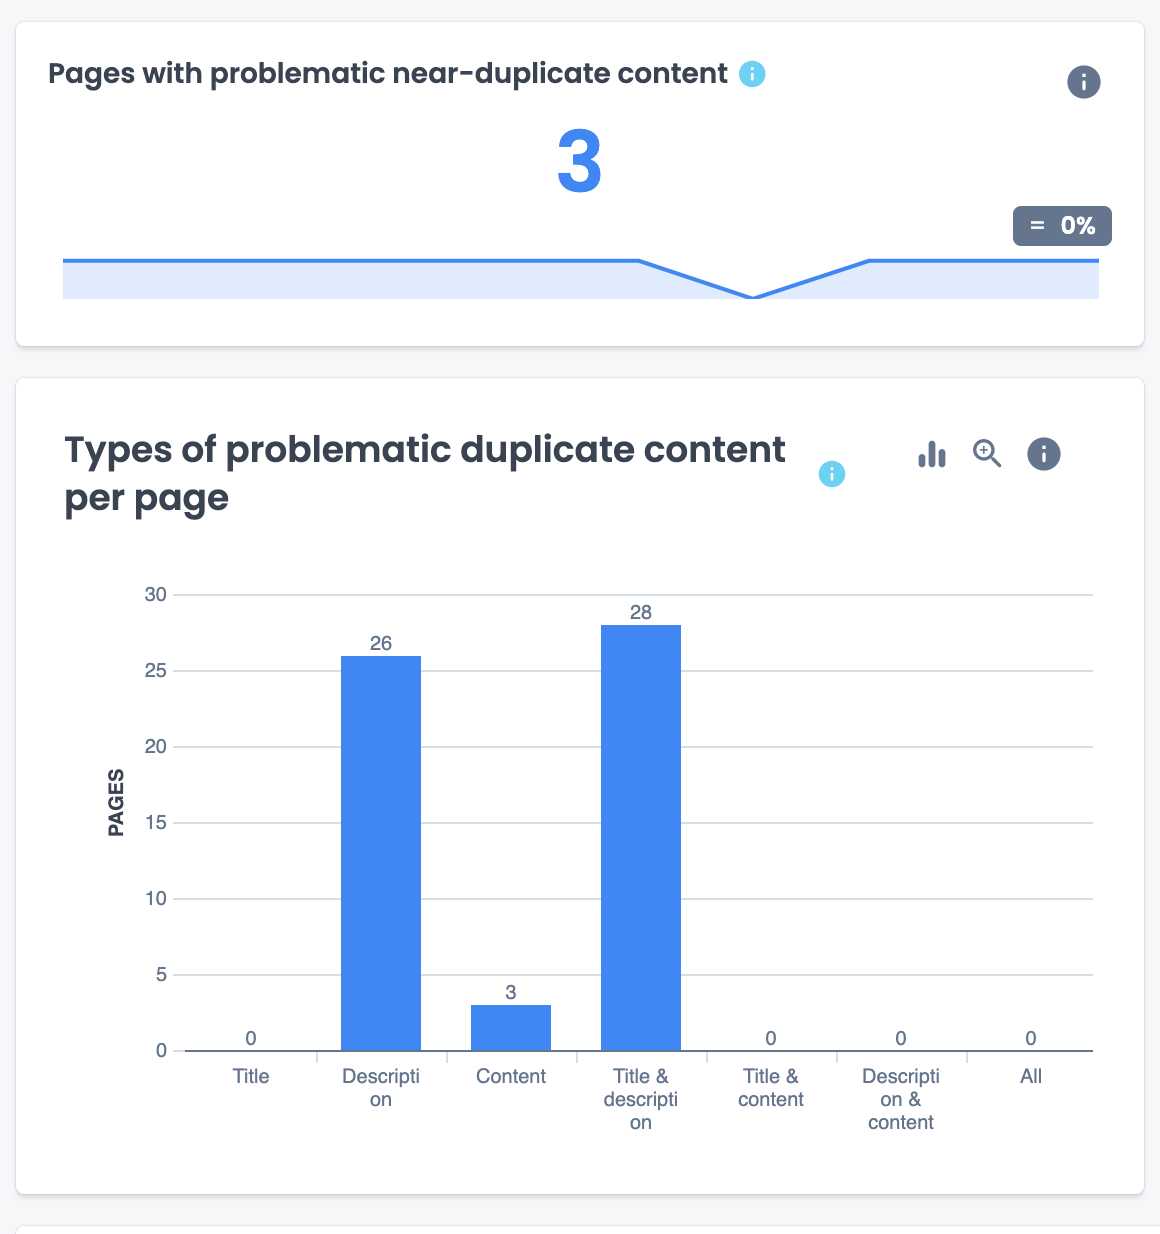Screen dimensions: 1160x1234
Task: Open the blue tooltip next to the near-duplicate heading
Action: click(751, 73)
